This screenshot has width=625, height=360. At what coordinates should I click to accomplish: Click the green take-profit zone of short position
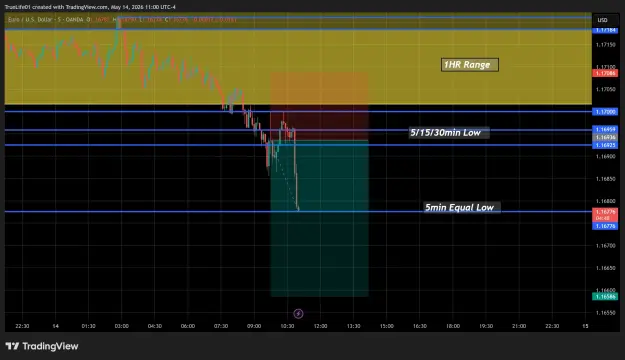click(319, 218)
